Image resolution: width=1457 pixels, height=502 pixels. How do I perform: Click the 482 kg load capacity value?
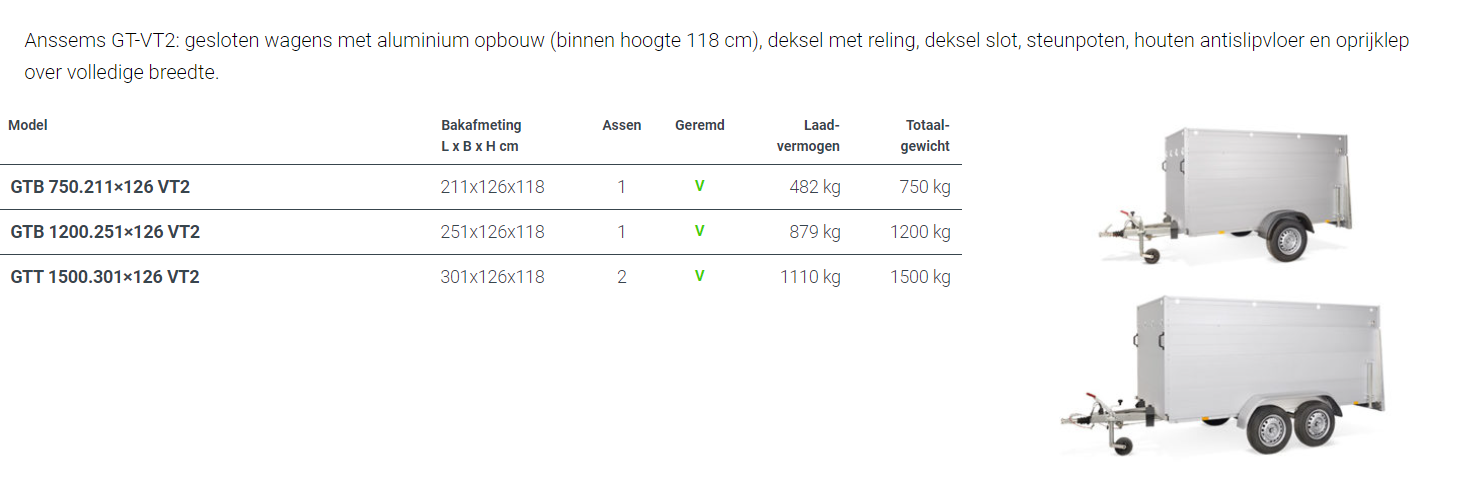(815, 187)
